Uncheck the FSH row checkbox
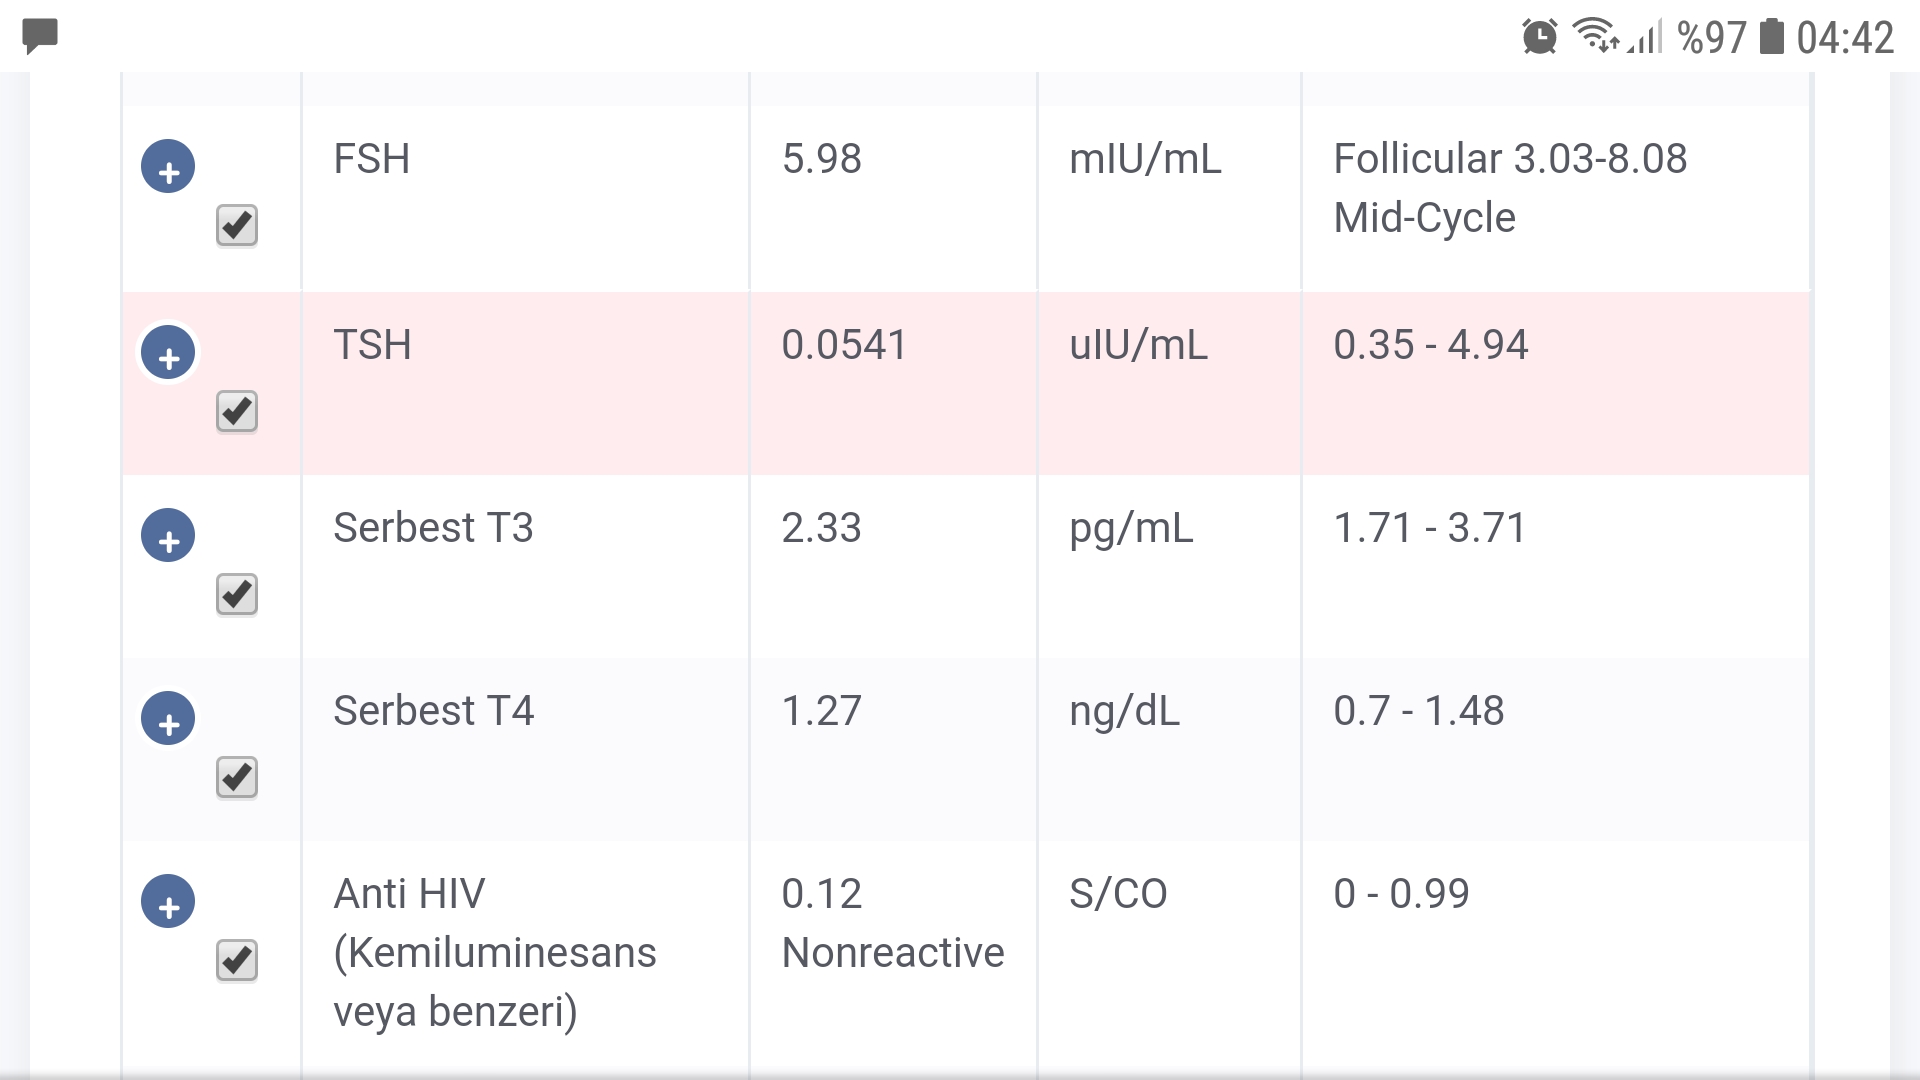Viewport: 1920px width, 1080px height. (235, 225)
